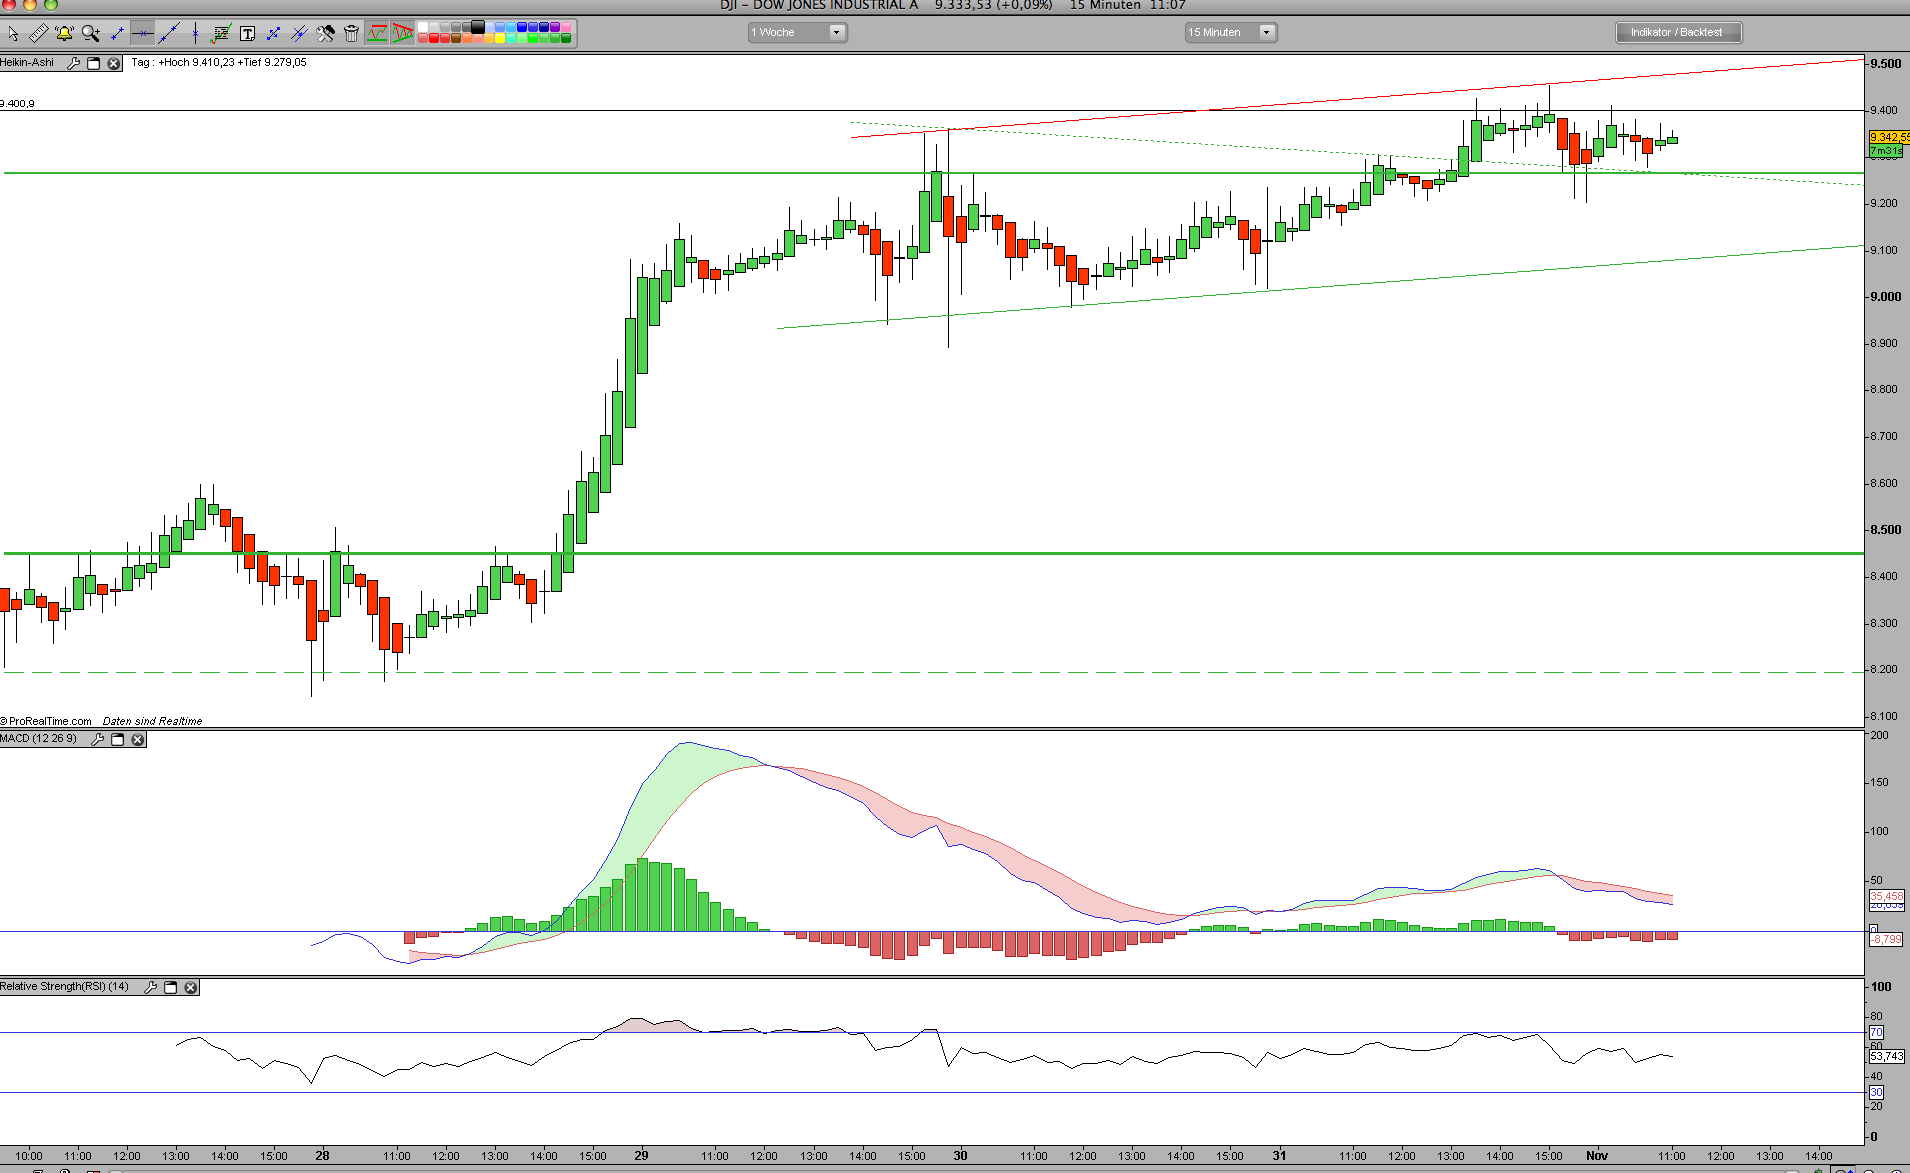Maximize the Heikin-Ashi price panel

click(x=93, y=63)
